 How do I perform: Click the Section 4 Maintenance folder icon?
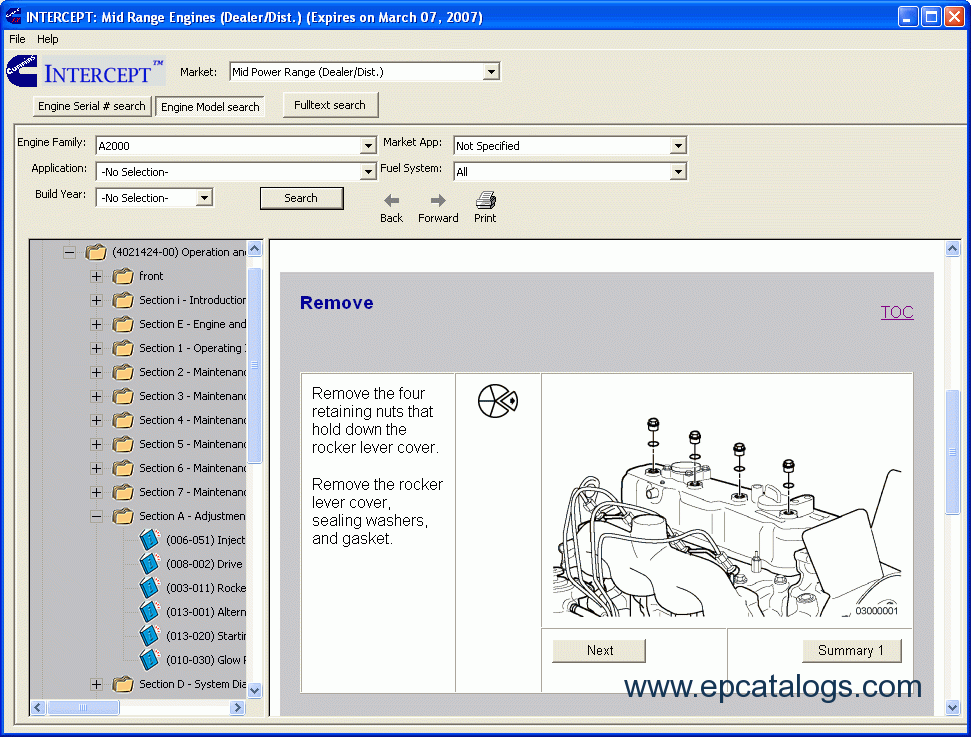(123, 420)
